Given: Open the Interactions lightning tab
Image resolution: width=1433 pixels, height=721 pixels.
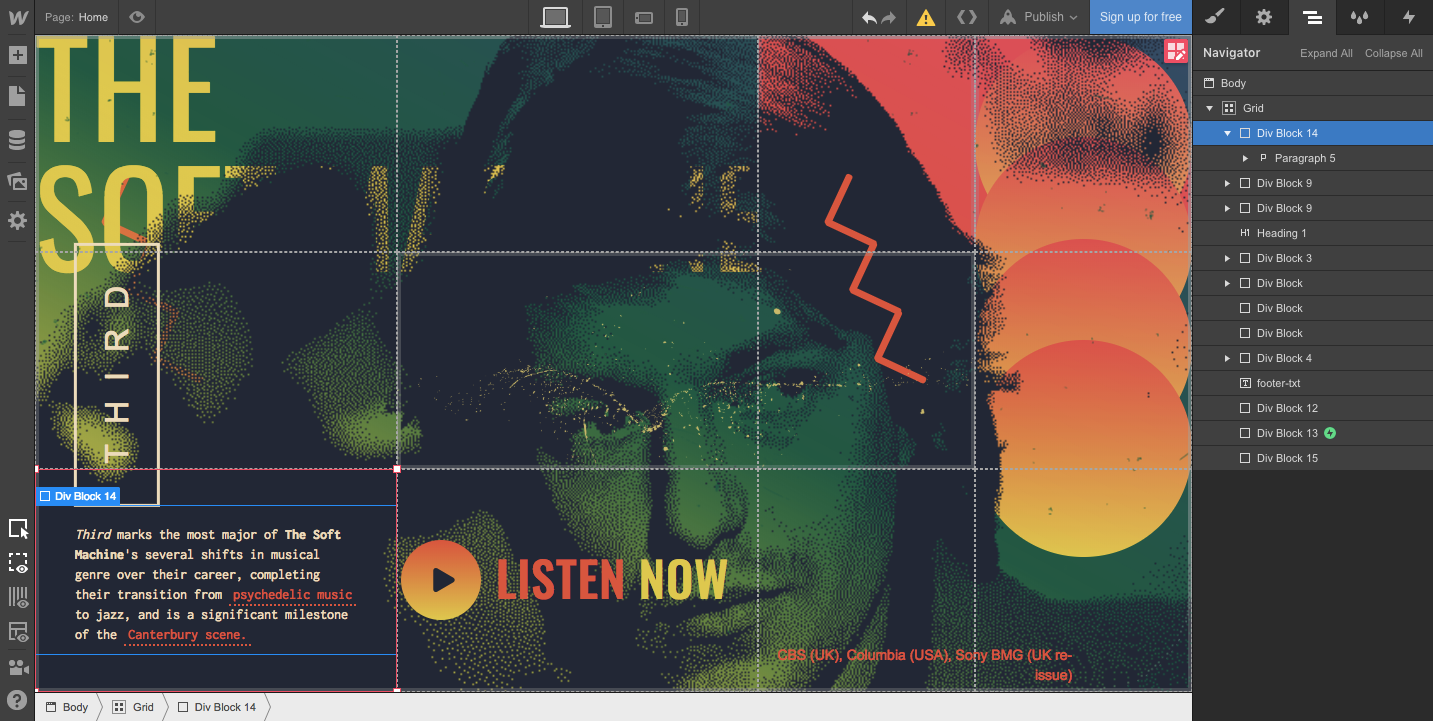Looking at the screenshot, I should [1409, 17].
